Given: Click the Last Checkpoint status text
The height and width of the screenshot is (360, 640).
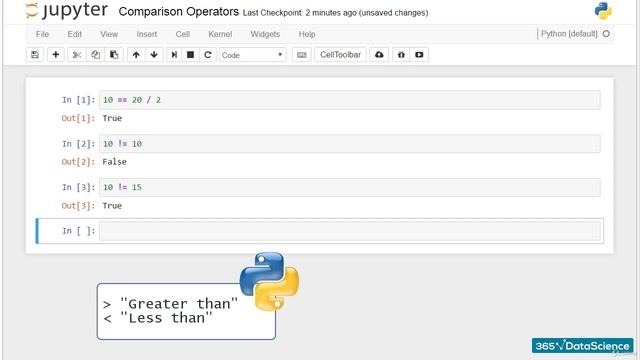Looking at the screenshot, I should pos(336,13).
